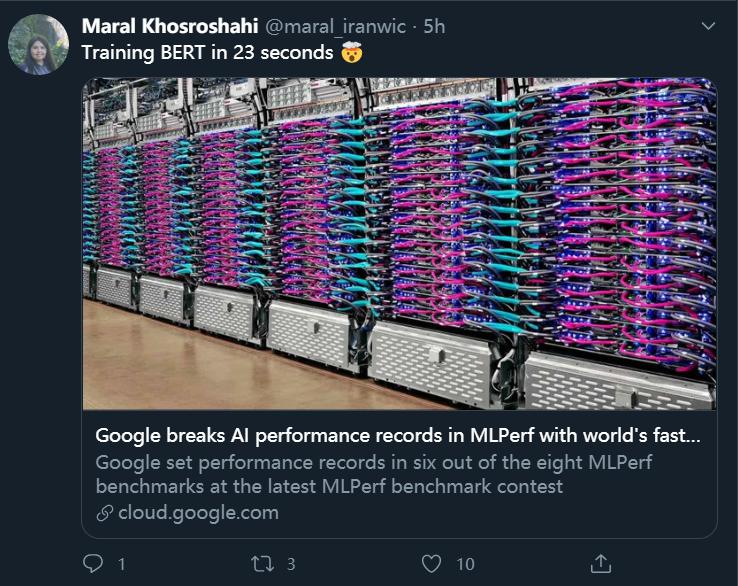The height and width of the screenshot is (586, 738).
Task: Open the share tweet icon
Action: coord(600,563)
